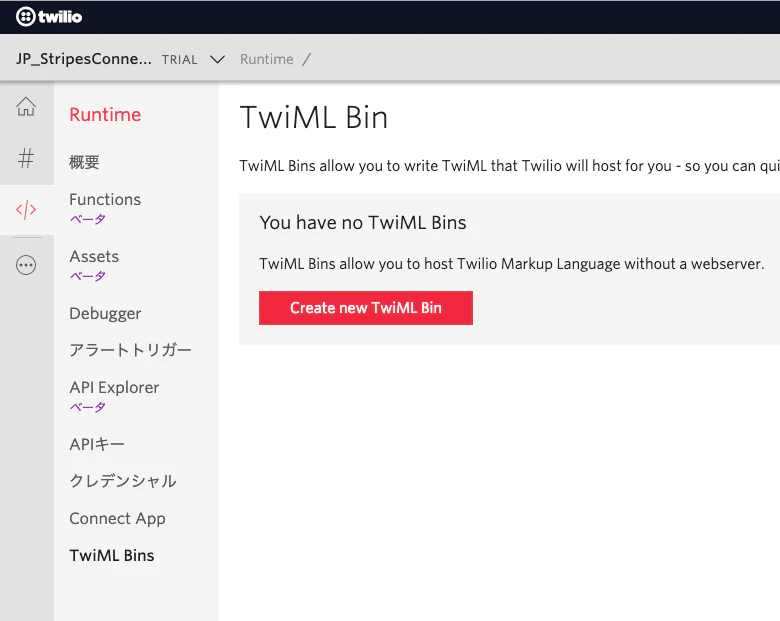
Task: Click the Runtime breadcrumb link
Action: tap(267, 59)
